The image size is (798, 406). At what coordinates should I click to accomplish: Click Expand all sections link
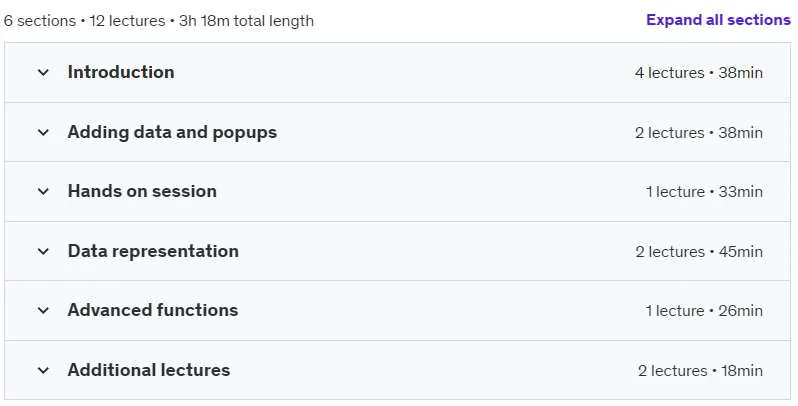(x=718, y=20)
